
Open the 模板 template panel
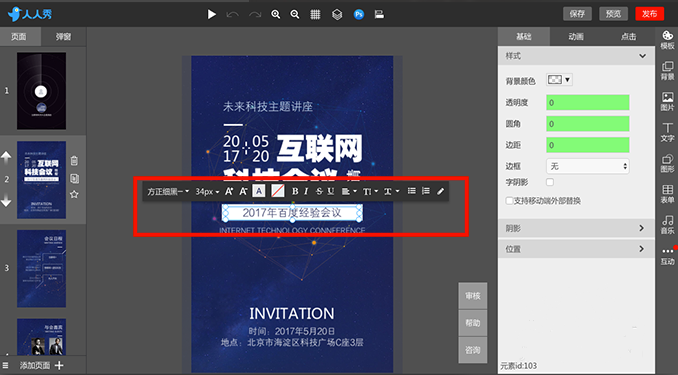(x=667, y=40)
